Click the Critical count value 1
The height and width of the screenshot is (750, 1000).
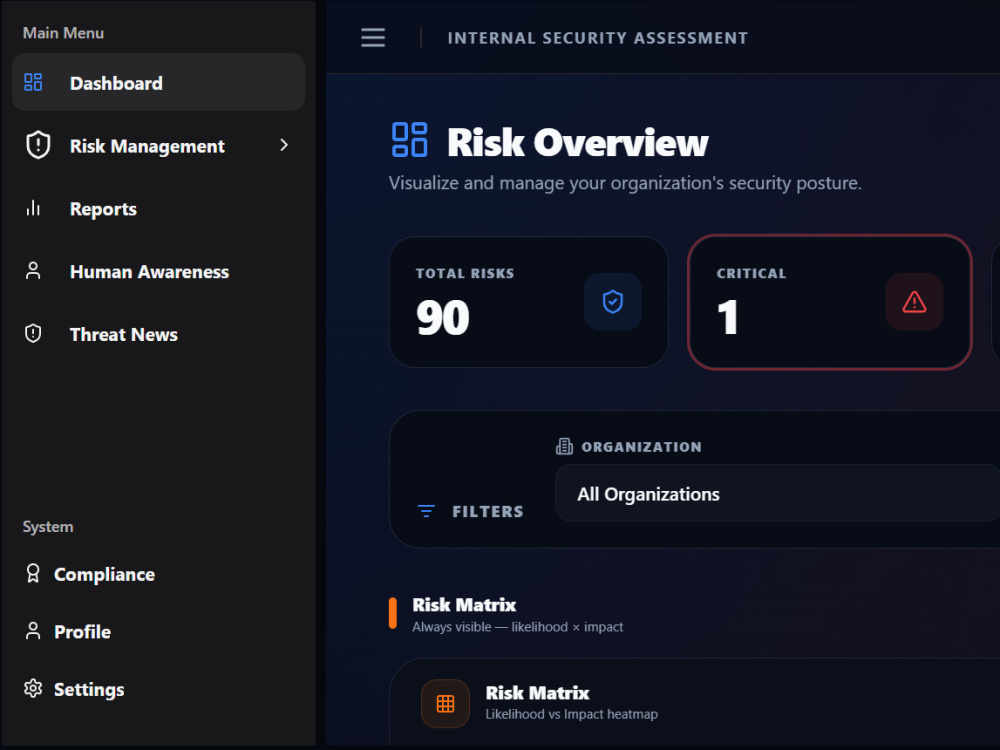click(727, 317)
